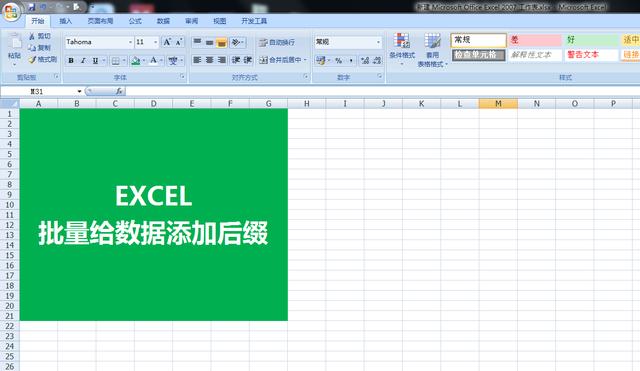Paste using the 粘贴 clipboard button
This screenshot has width=640, height=371.
pyautogui.click(x=14, y=50)
